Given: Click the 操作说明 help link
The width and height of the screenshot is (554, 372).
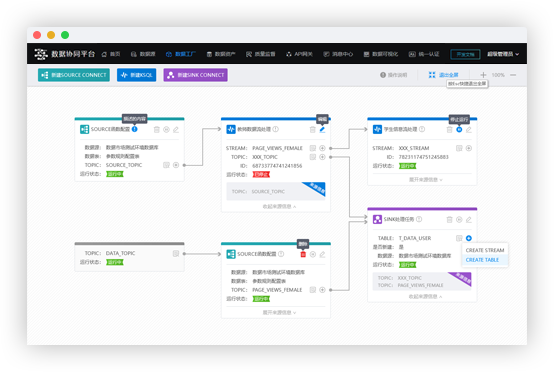Looking at the screenshot, I should pyautogui.click(x=394, y=75).
